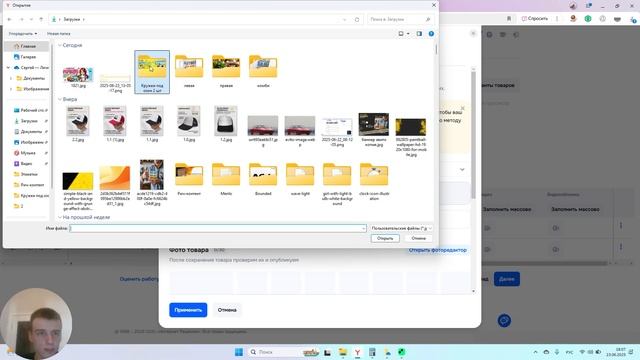Select the 1021.jpg thumbnail
This screenshot has width=640, height=360.
(x=78, y=76)
